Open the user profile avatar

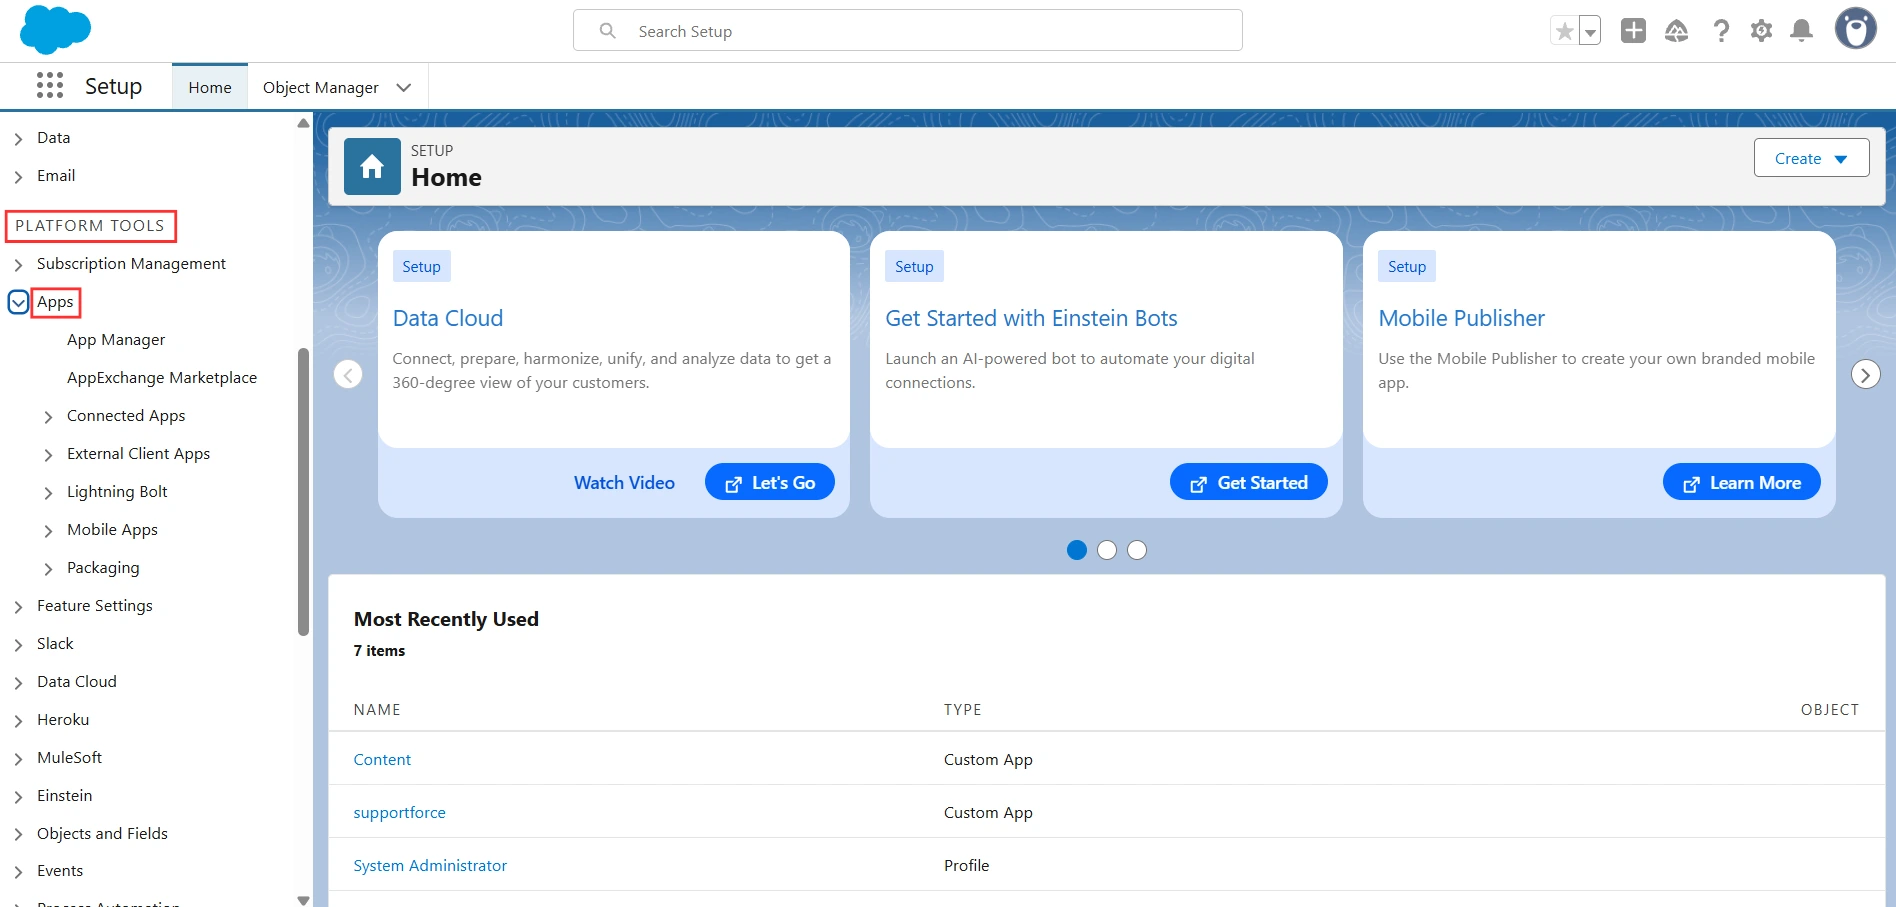point(1855,29)
